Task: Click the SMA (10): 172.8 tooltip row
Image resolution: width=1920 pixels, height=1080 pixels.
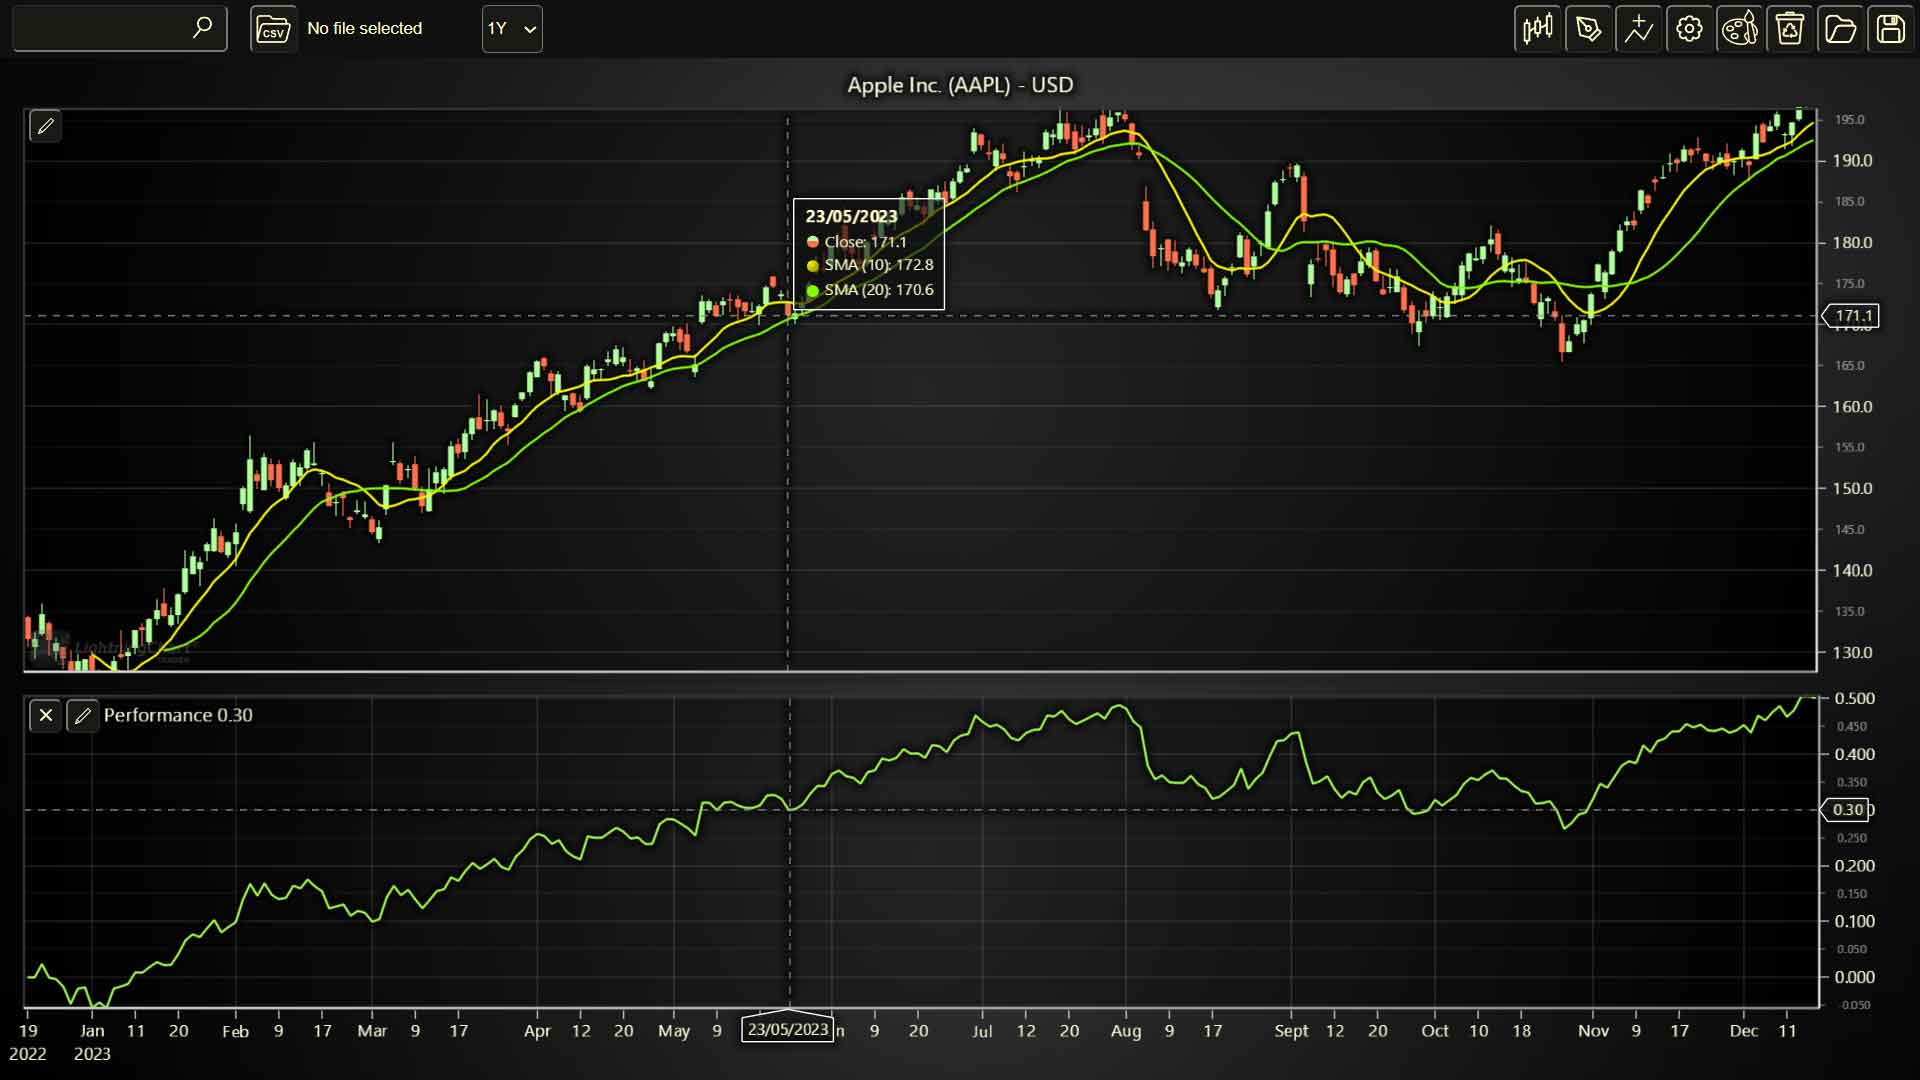Action: tap(870, 265)
